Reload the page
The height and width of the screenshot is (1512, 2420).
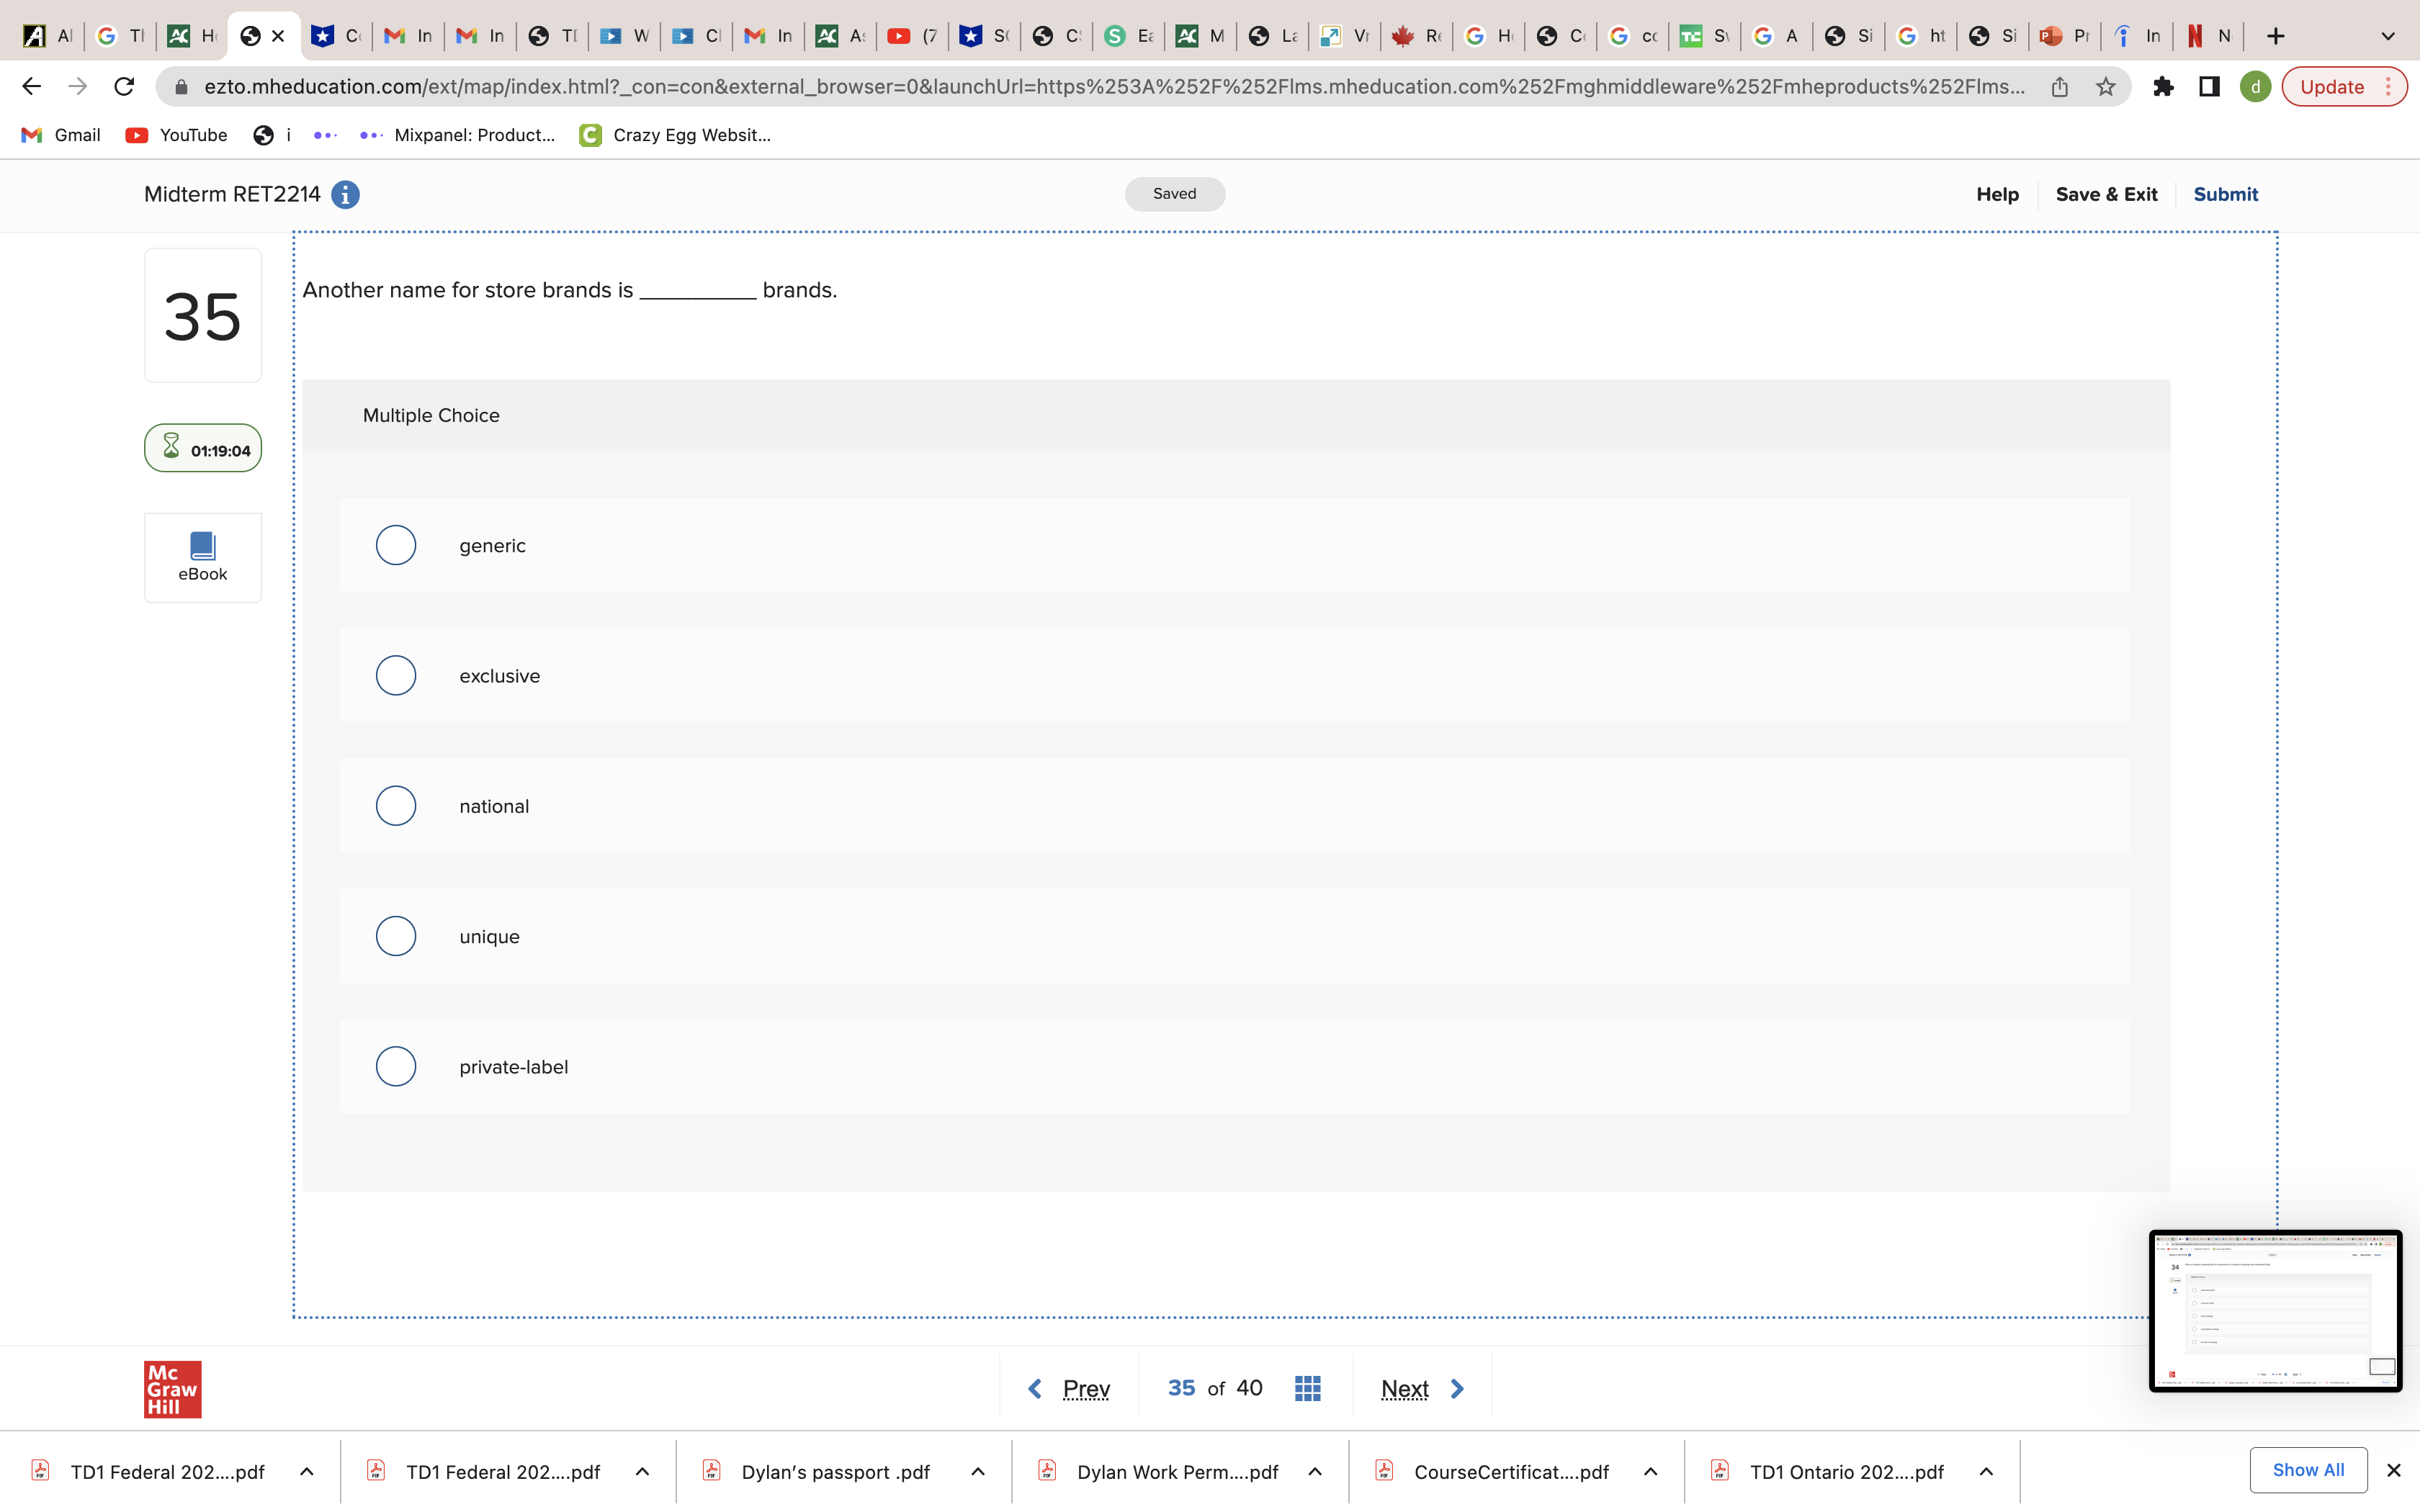pyautogui.click(x=124, y=87)
